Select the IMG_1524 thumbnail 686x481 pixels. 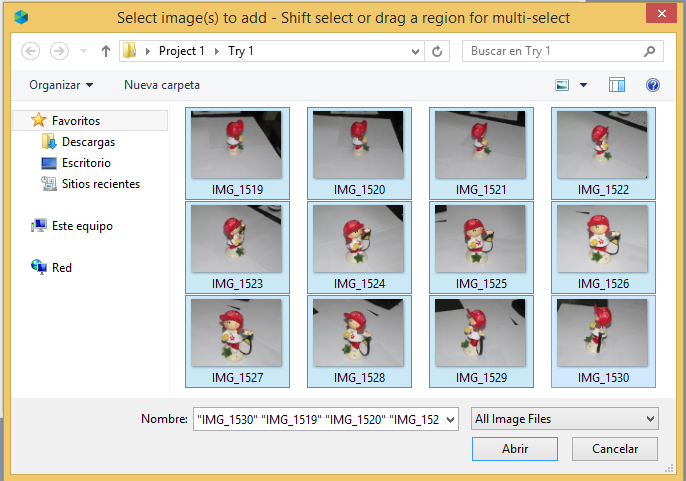point(359,247)
